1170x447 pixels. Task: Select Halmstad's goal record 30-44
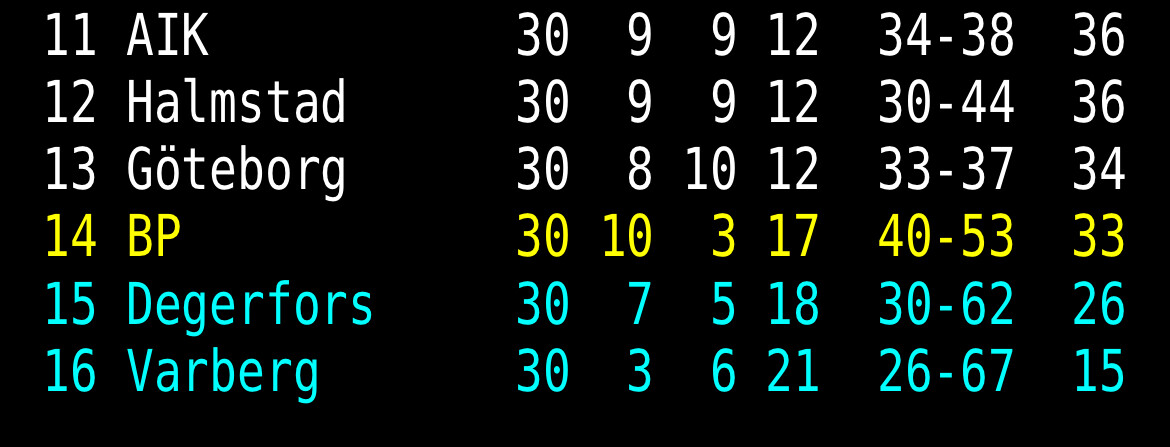pyautogui.click(x=946, y=103)
